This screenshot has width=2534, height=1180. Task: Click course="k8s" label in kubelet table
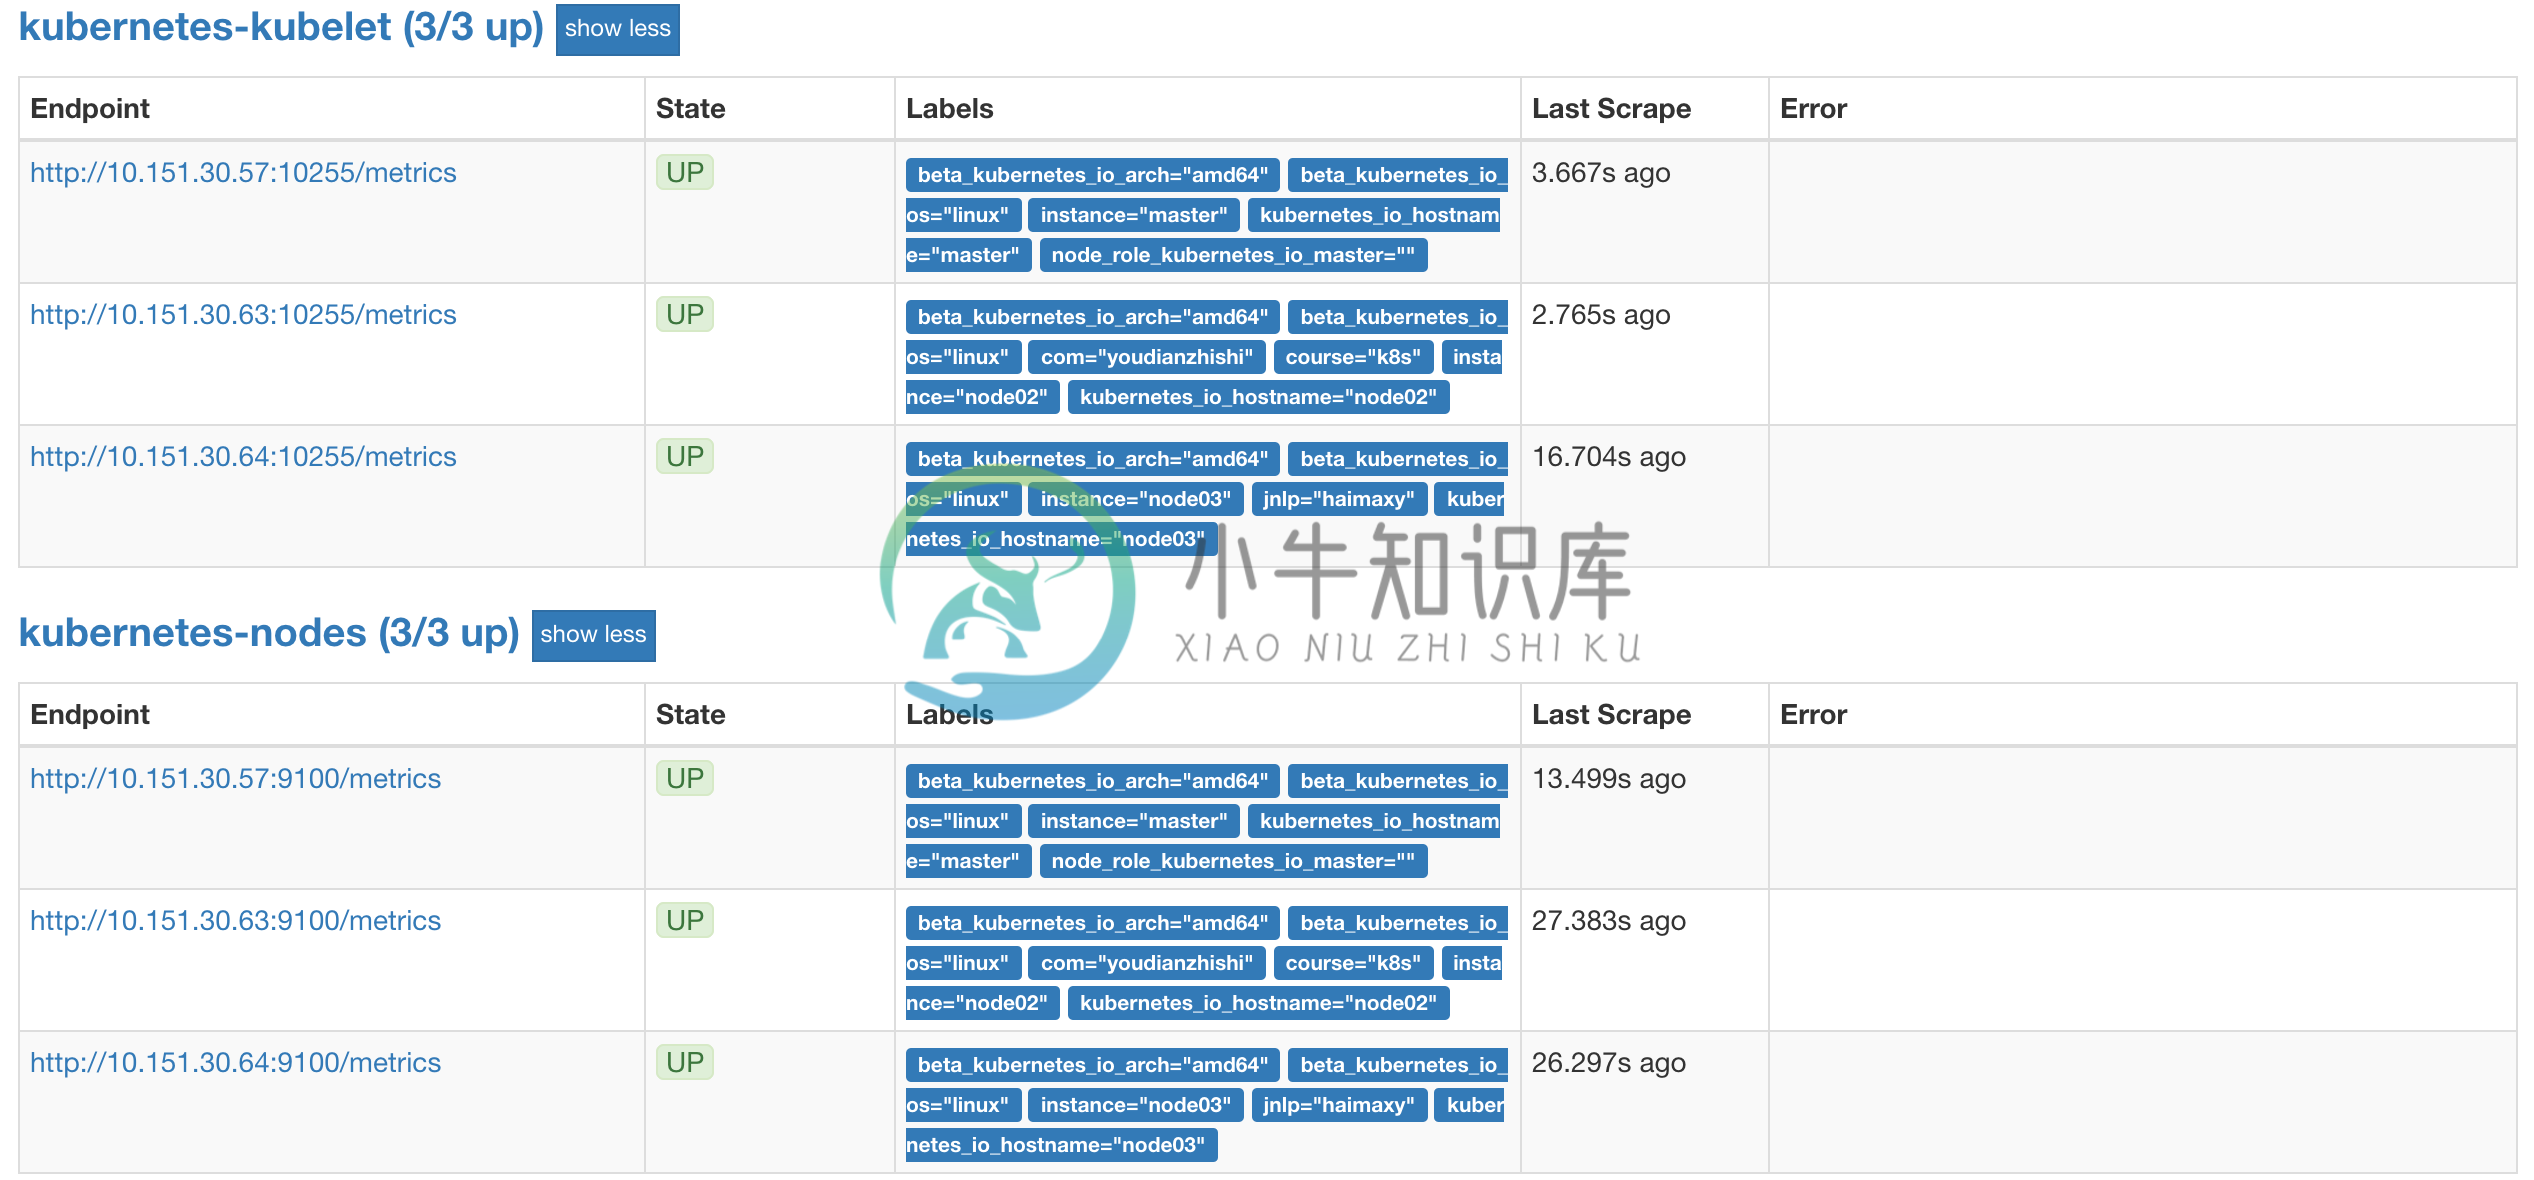click(x=1353, y=357)
